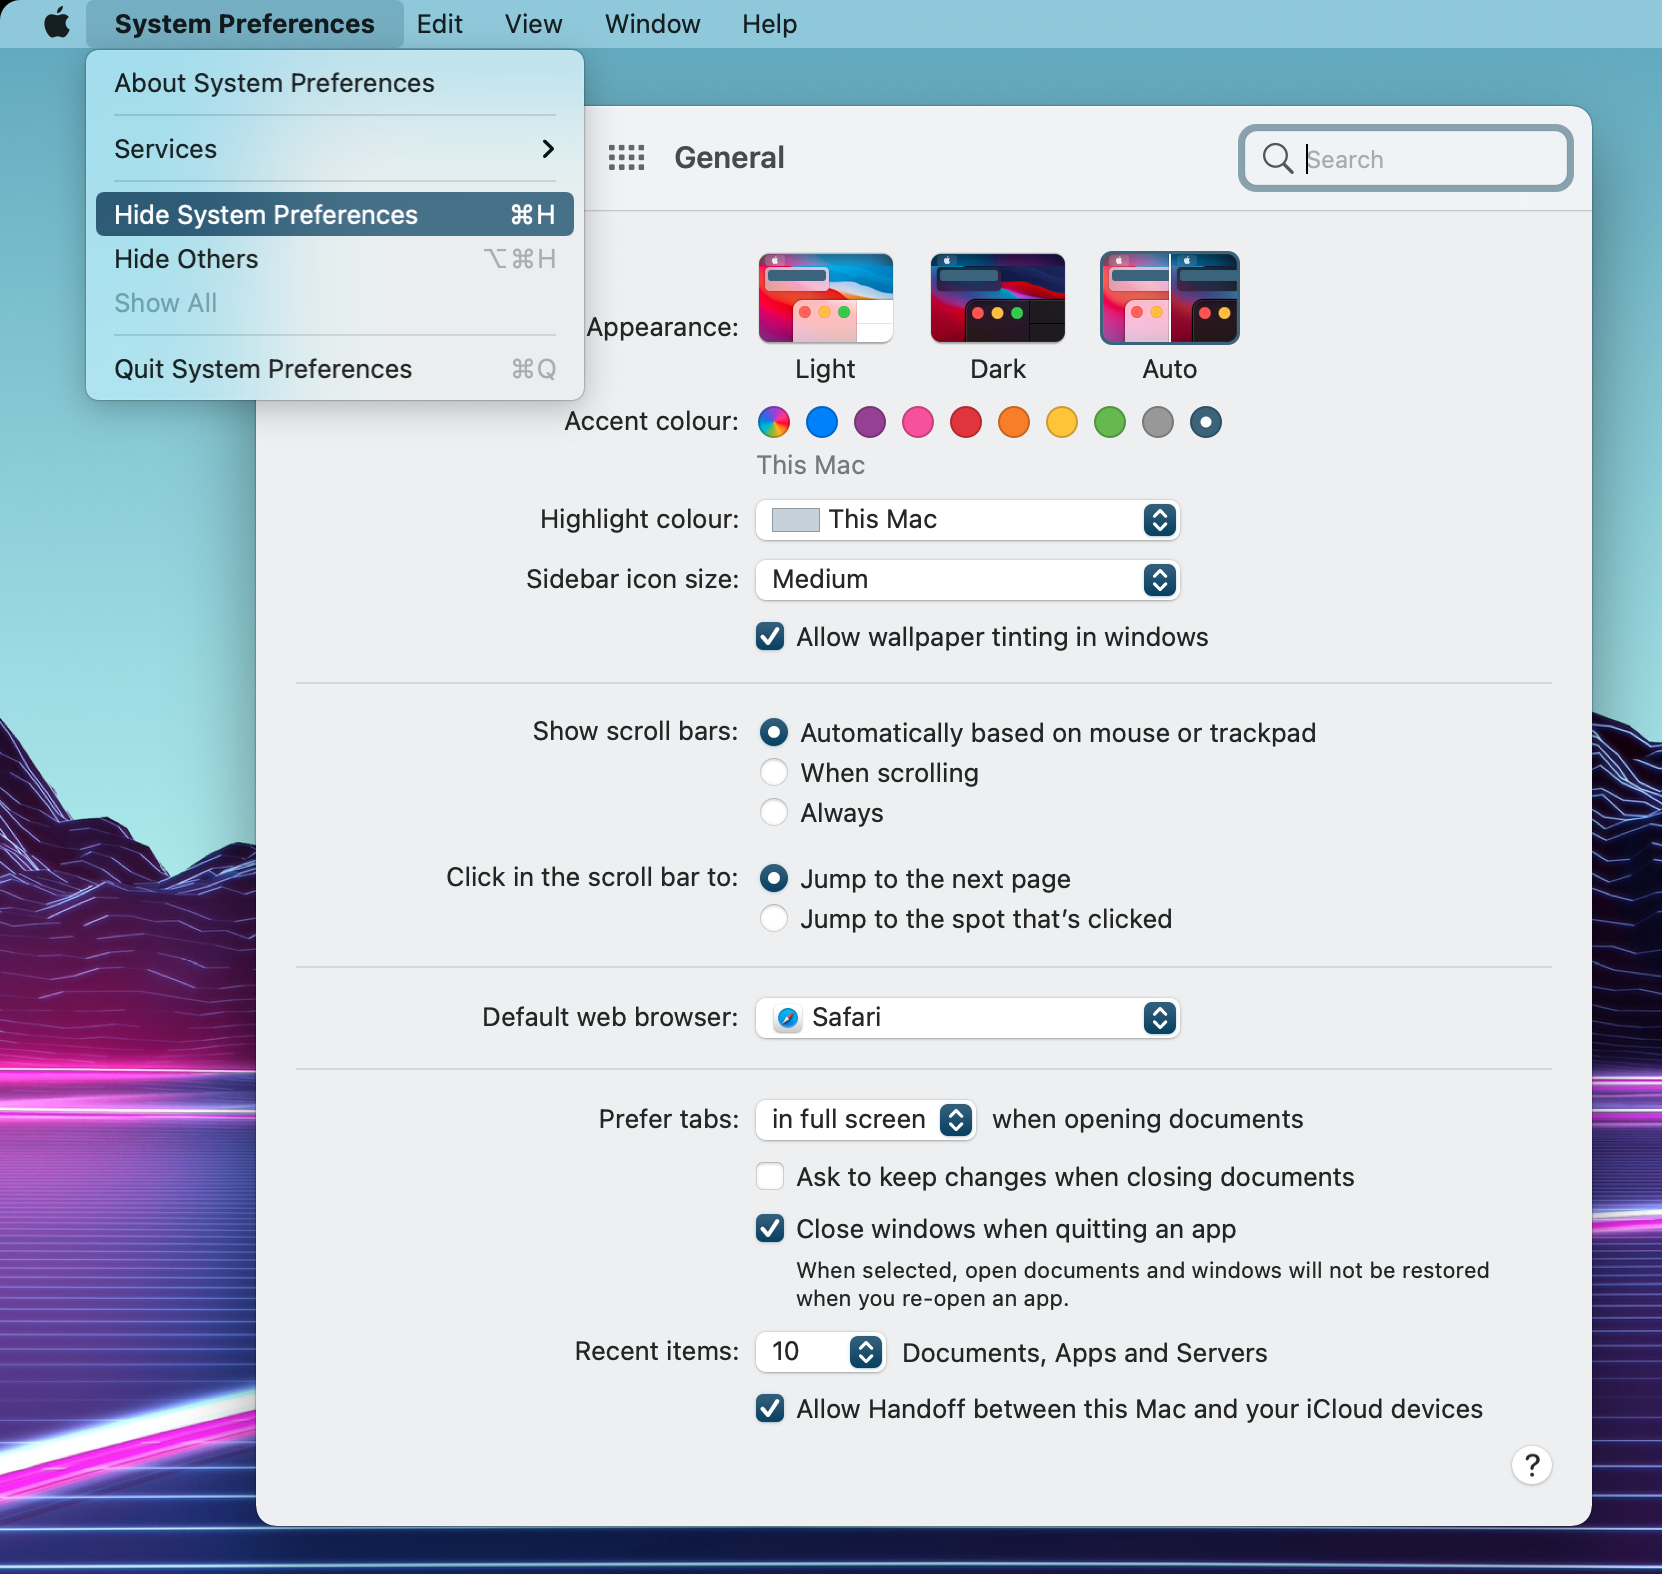Click the System Preferences menu title
The width and height of the screenshot is (1662, 1574).
(x=245, y=24)
